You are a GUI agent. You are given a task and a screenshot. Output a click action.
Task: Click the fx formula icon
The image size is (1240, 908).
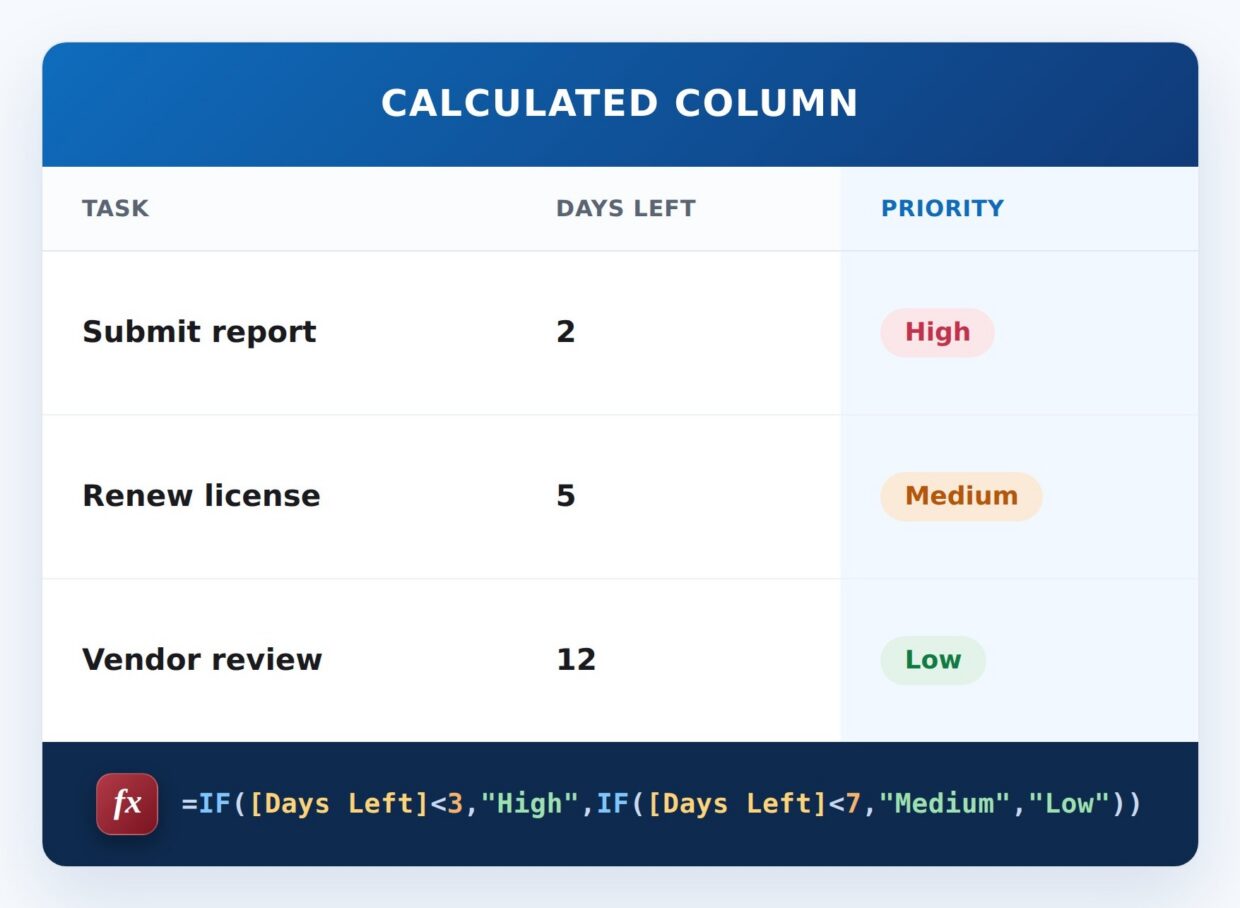click(127, 804)
